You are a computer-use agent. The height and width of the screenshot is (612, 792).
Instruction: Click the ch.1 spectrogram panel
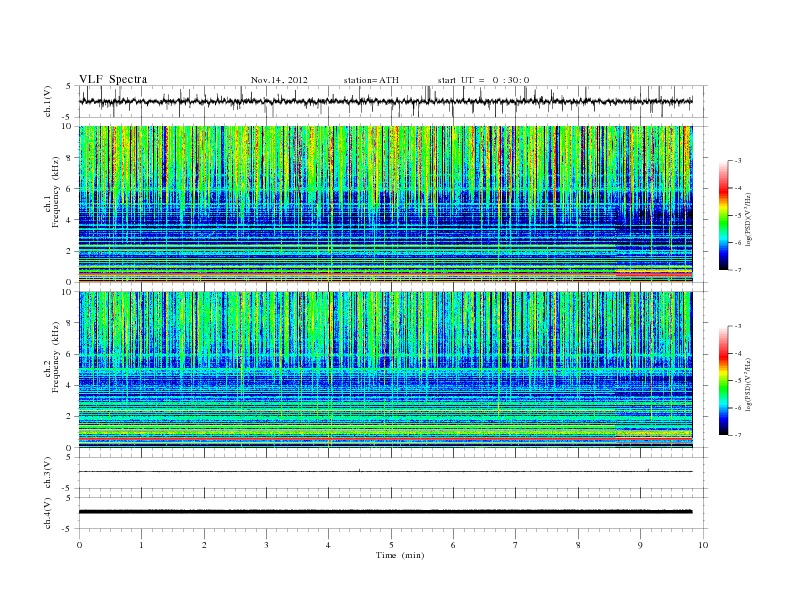(x=385, y=204)
